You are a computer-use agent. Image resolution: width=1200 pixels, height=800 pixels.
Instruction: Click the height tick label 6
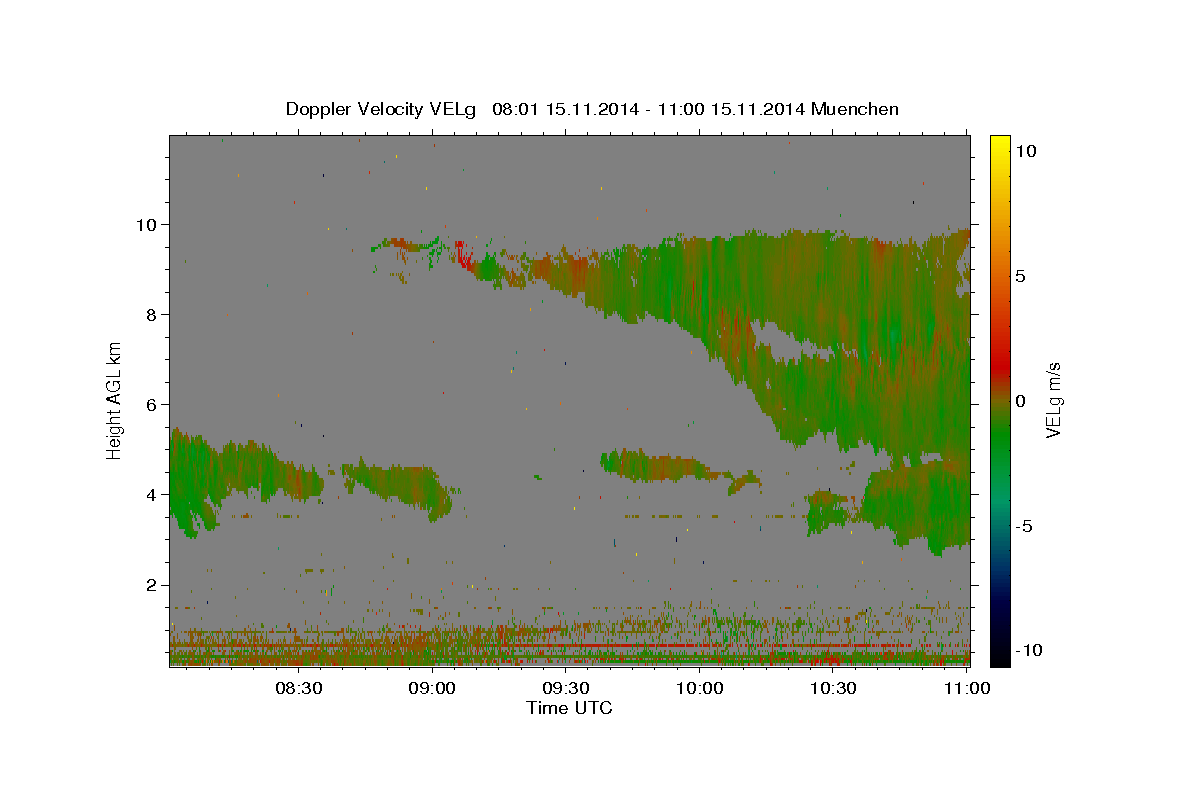point(154,404)
